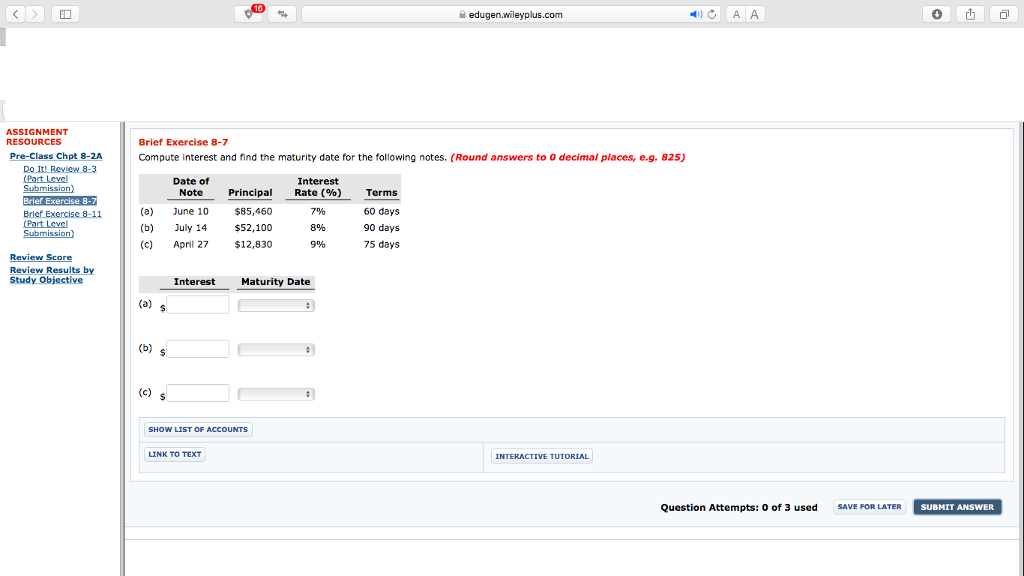This screenshot has width=1024, height=576.
Task: Reload the page with the refresh icon
Action: pyautogui.click(x=712, y=14)
